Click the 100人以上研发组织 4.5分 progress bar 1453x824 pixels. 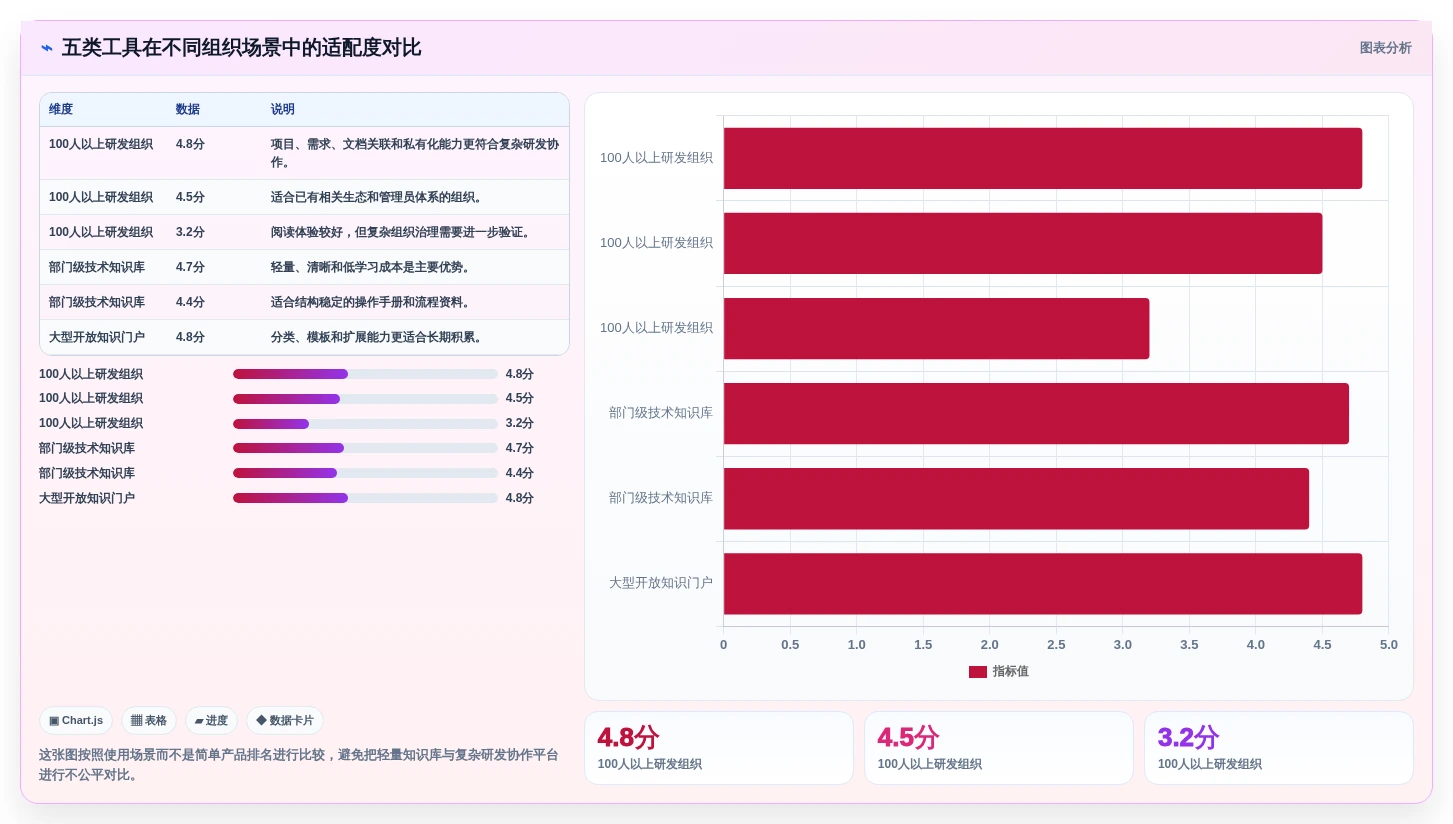365,399
